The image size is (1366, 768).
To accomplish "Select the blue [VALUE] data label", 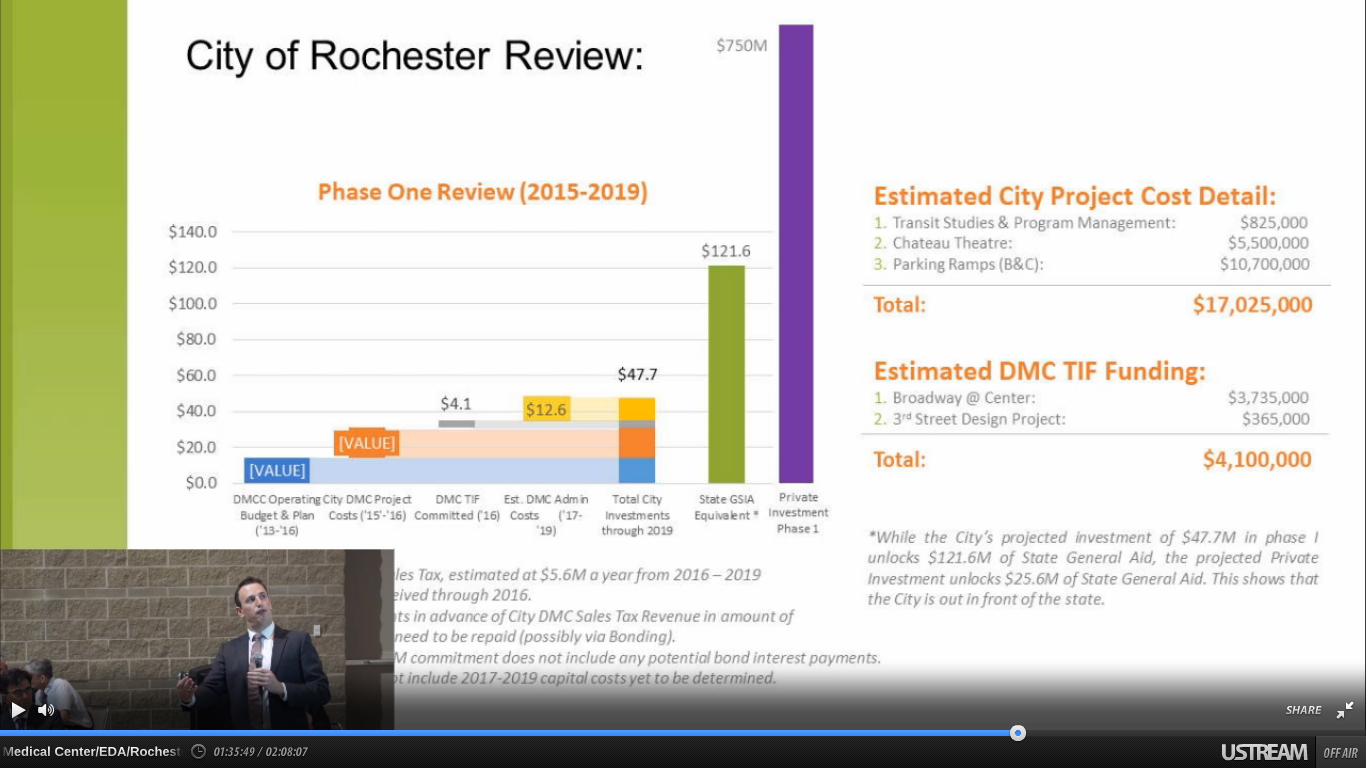I will click(277, 470).
